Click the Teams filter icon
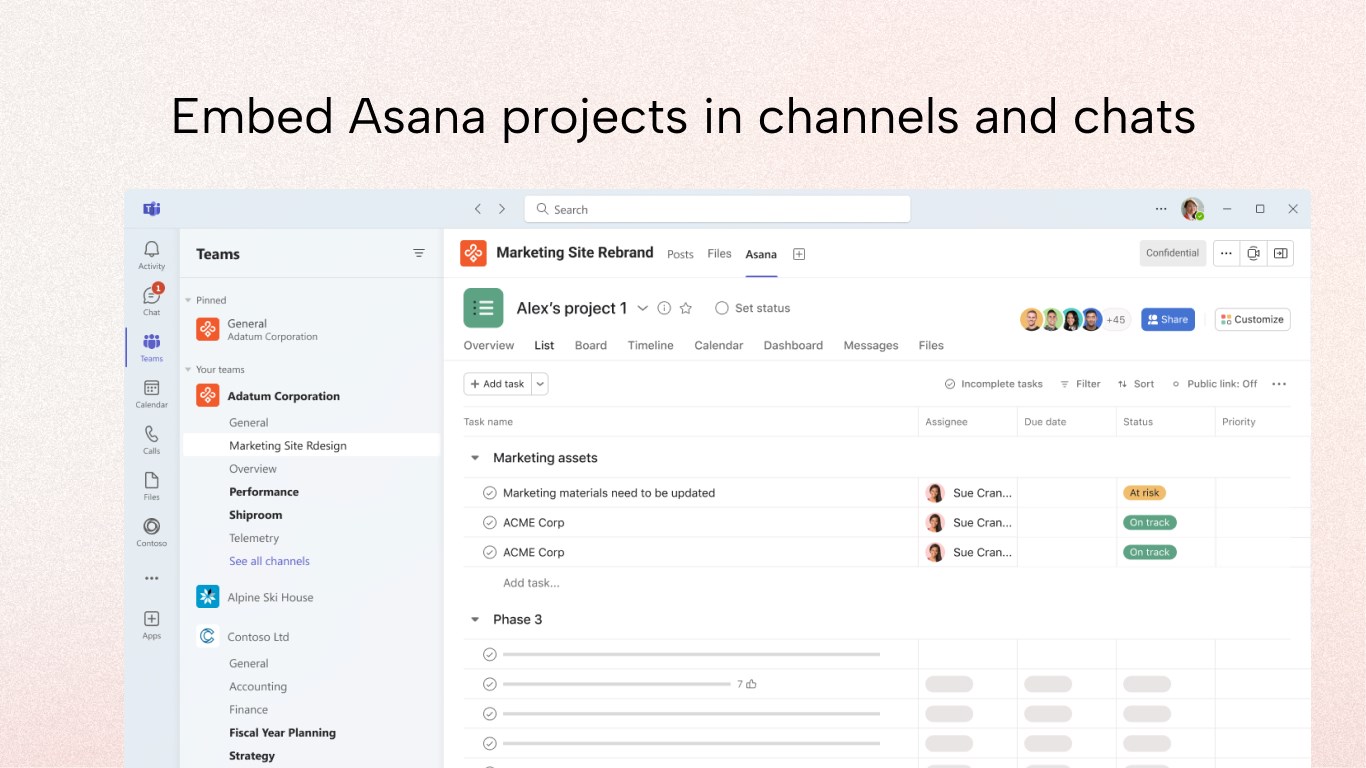This screenshot has height=768, width=1366. [x=419, y=254]
